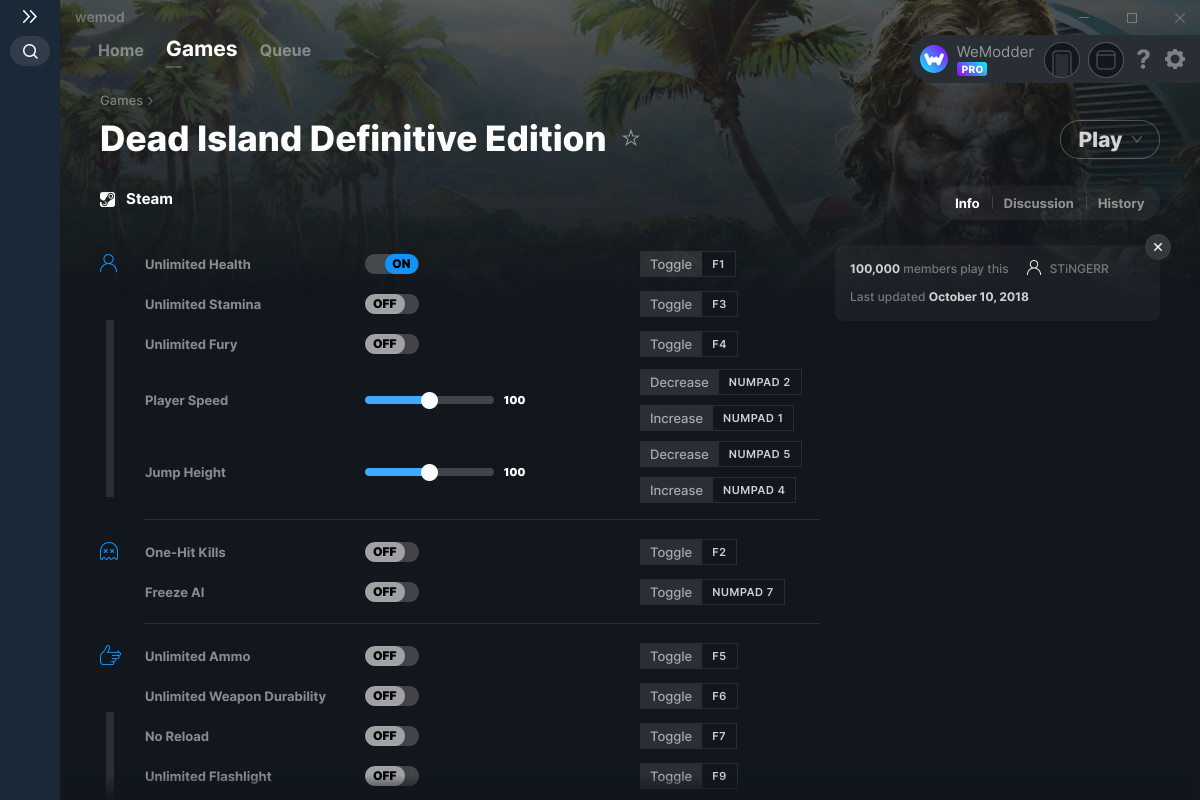Maximize the WeMod window
This screenshot has height=800, width=1200.
click(x=1132, y=17)
